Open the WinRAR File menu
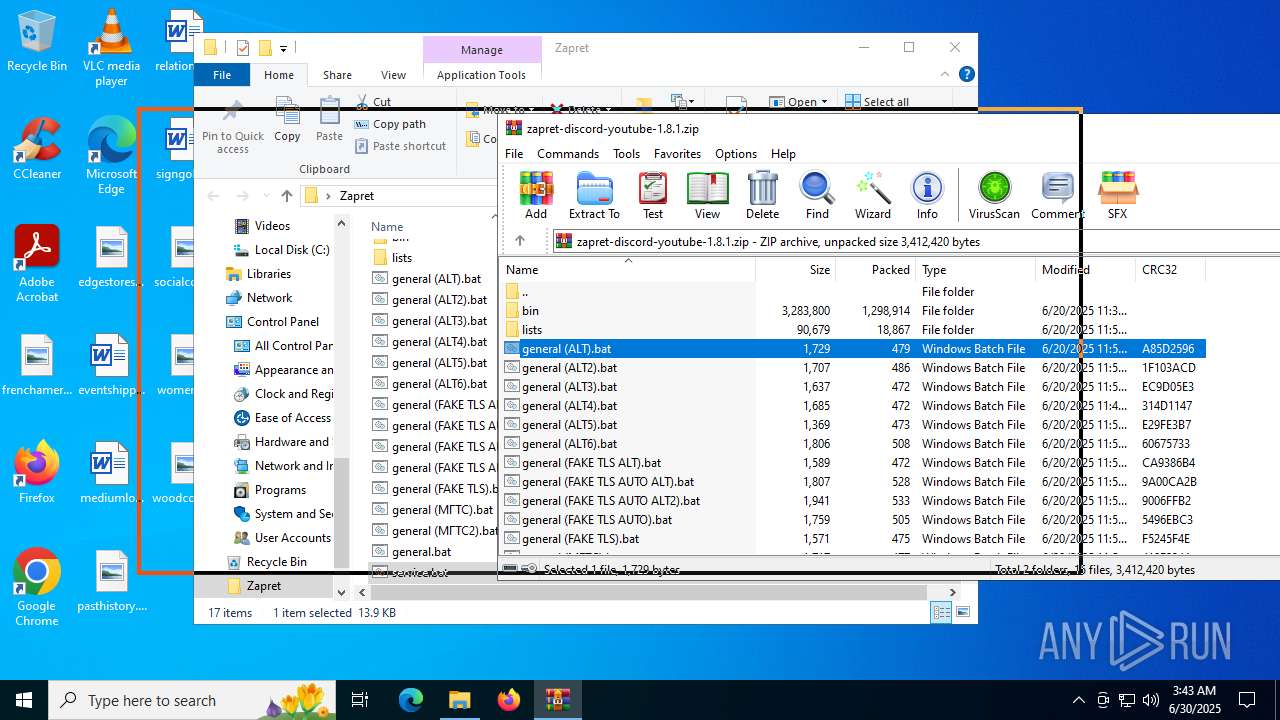 point(514,153)
